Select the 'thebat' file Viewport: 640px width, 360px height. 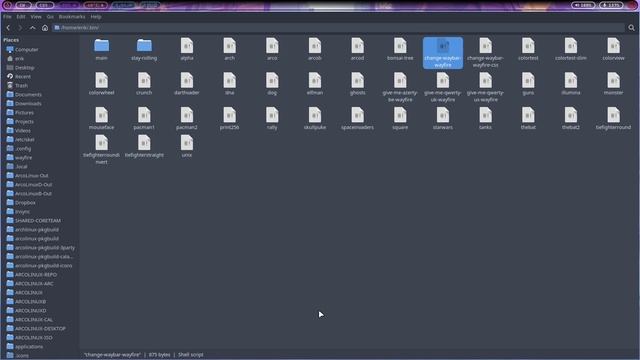pos(528,119)
